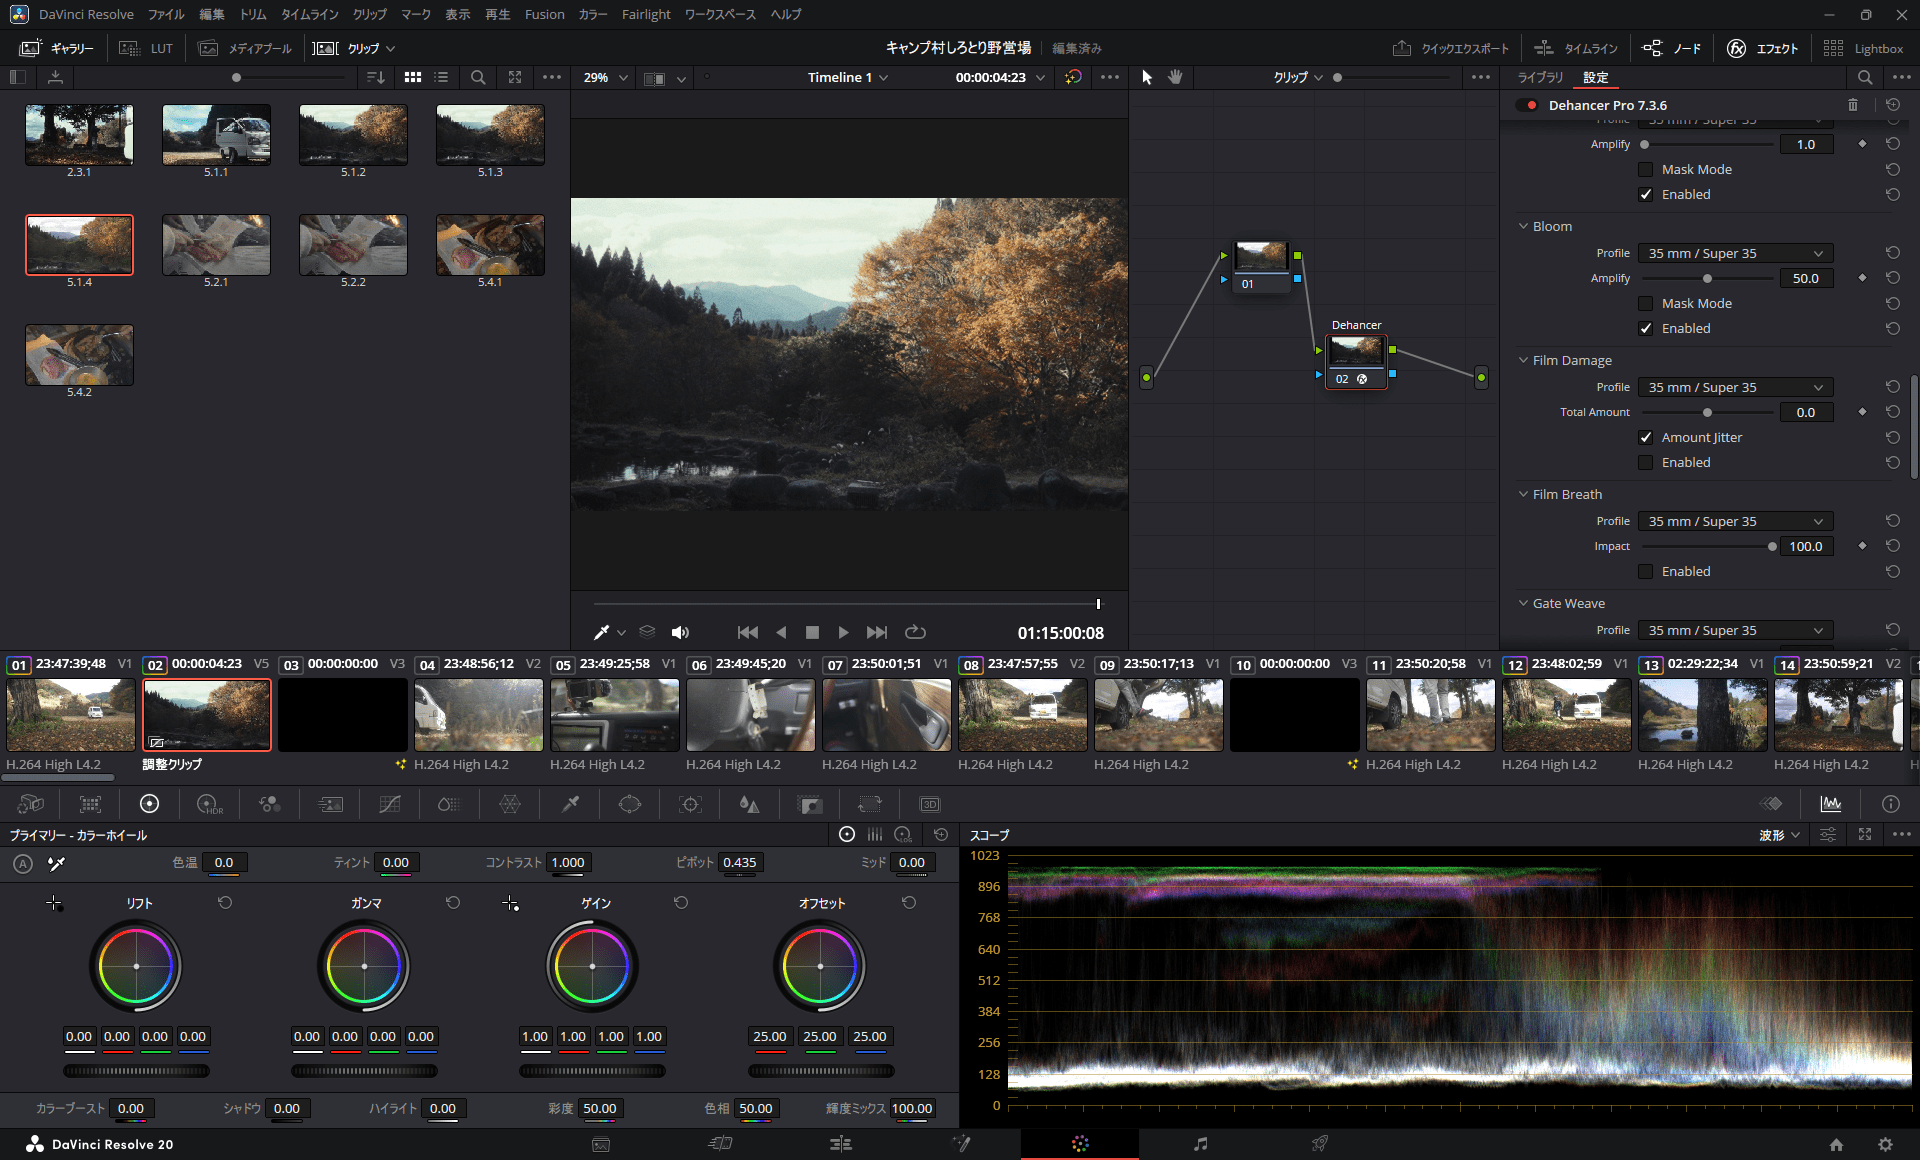1920x1160 pixels.
Task: Select the hand pan tool in node editor
Action: tap(1175, 77)
